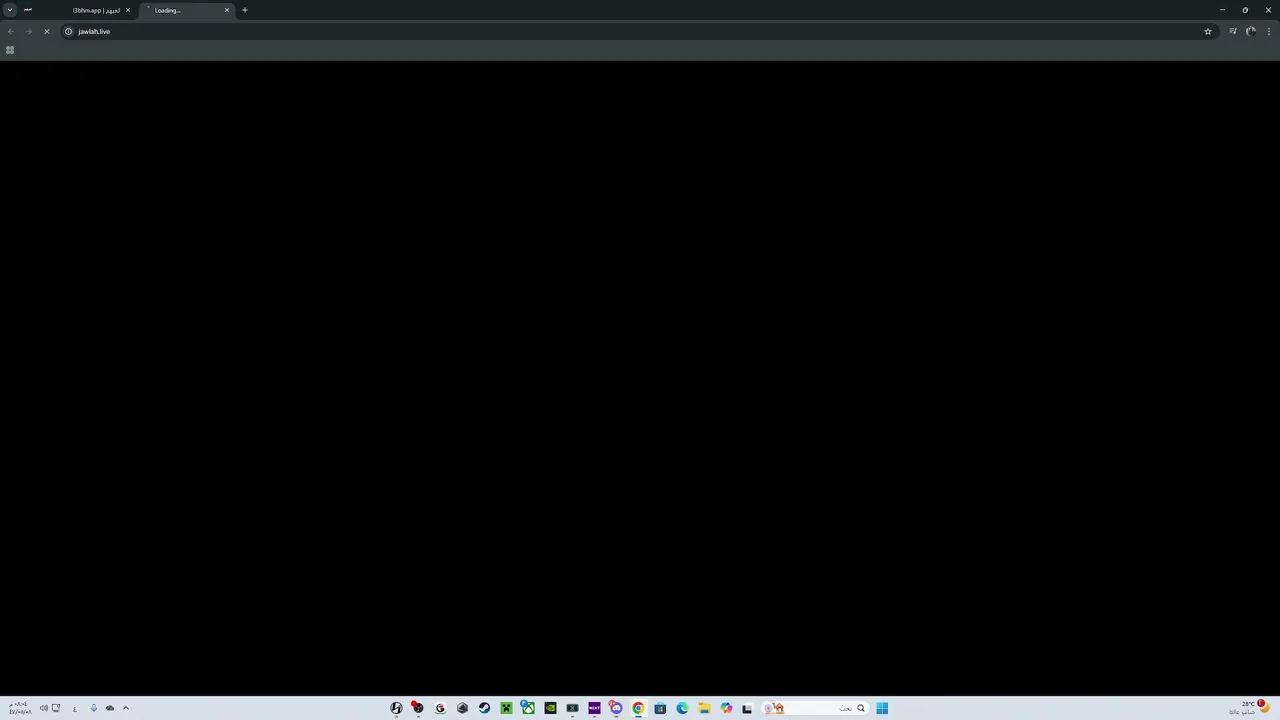This screenshot has width=1280, height=720.
Task: Stop loading the page
Action: coord(46,31)
